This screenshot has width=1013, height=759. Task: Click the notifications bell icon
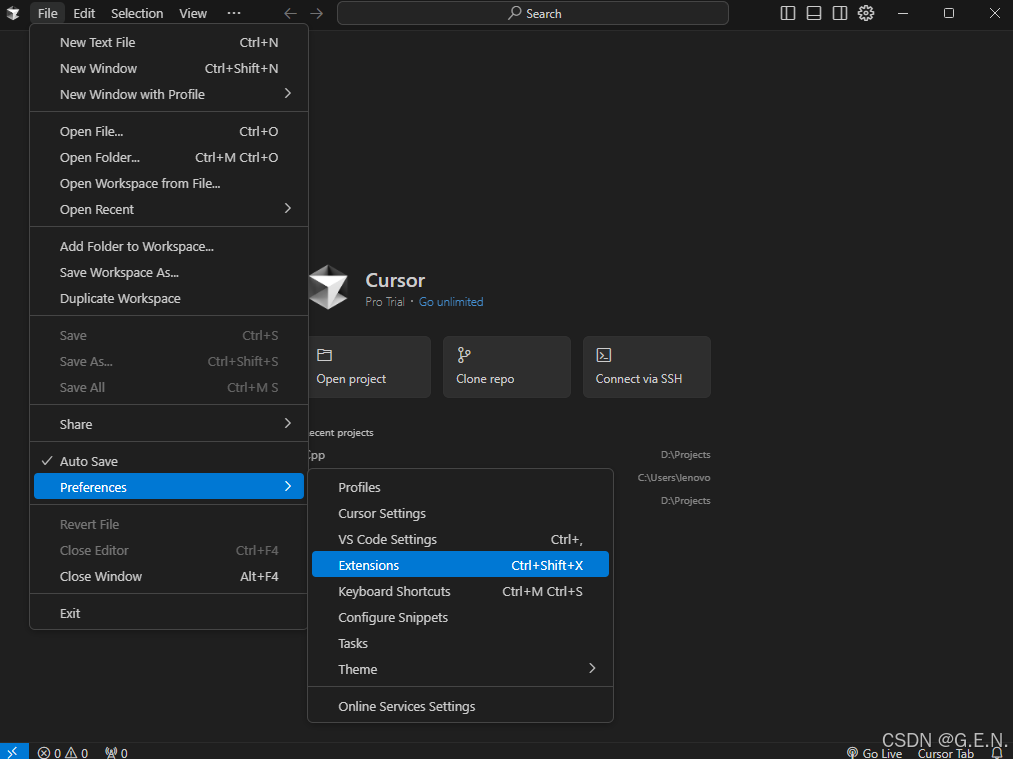pyautogui.click(x=996, y=753)
